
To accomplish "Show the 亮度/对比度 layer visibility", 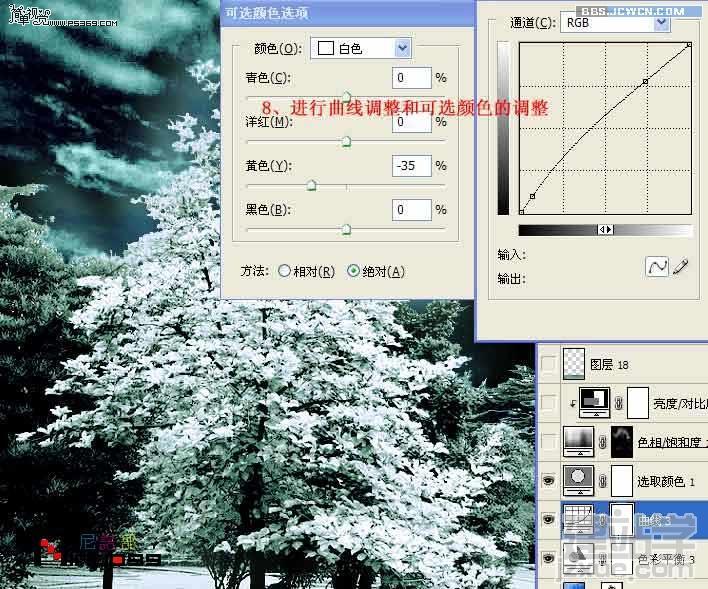I will coord(548,402).
